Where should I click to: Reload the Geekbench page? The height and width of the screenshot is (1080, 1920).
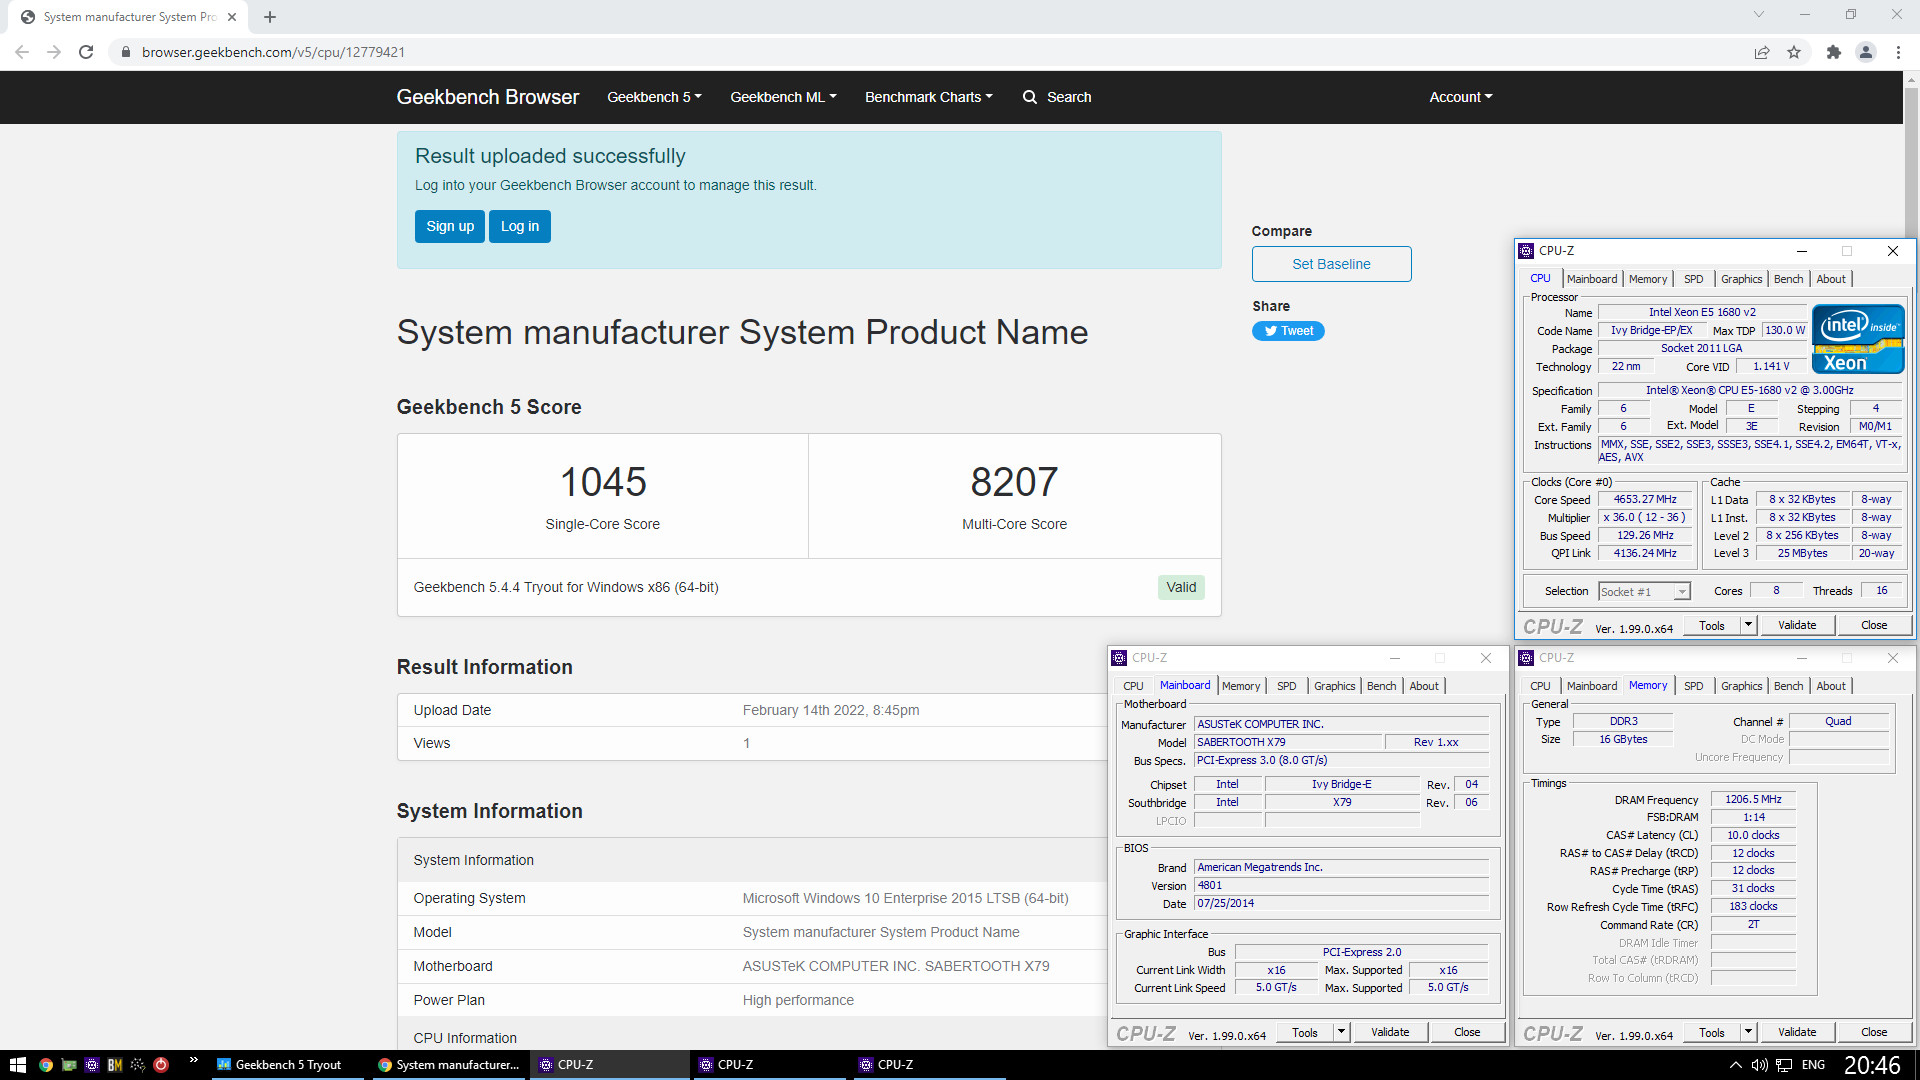pos(86,52)
